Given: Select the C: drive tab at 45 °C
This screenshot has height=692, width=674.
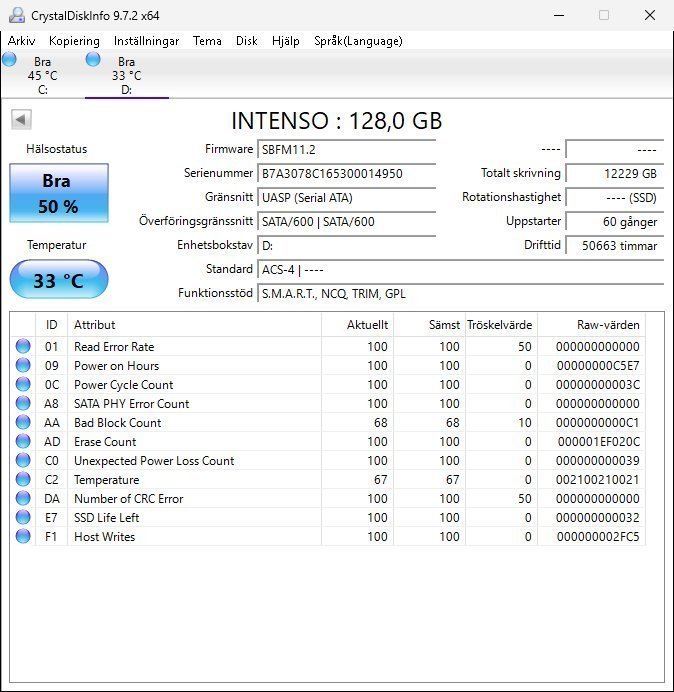Looking at the screenshot, I should pyautogui.click(x=42, y=75).
